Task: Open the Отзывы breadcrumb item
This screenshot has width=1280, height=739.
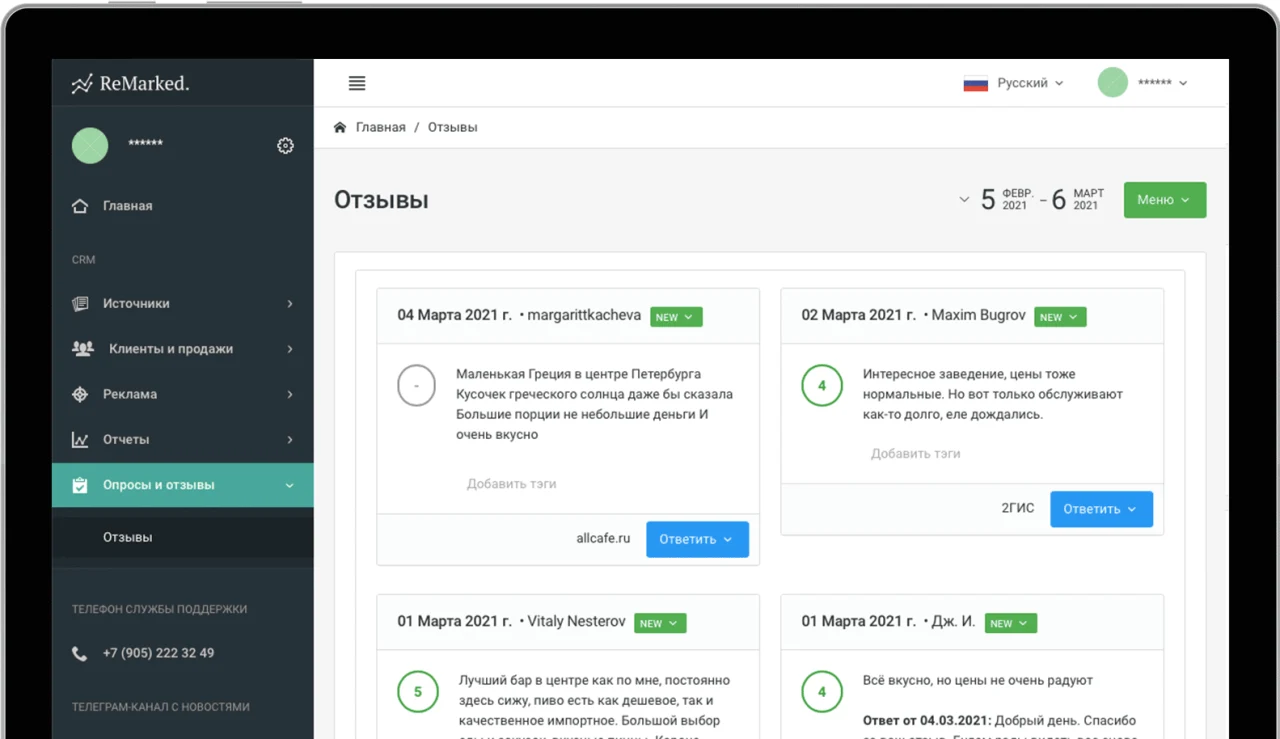Action: (452, 127)
